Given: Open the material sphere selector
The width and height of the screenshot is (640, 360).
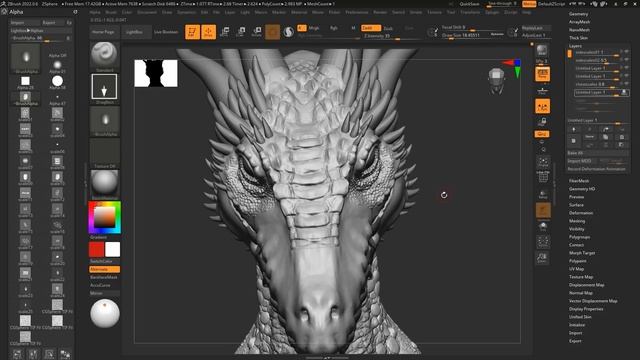Looking at the screenshot, I should (104, 185).
